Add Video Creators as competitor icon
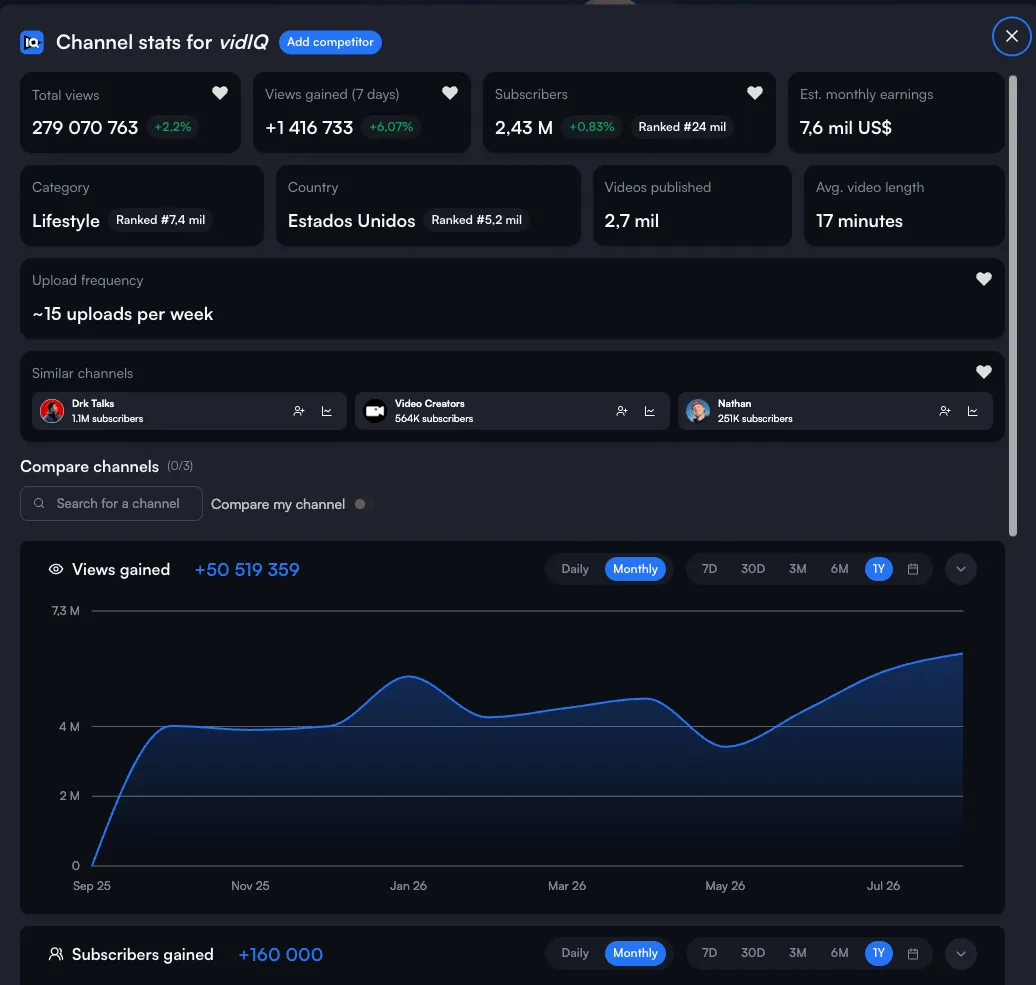1036x985 pixels. click(622, 411)
